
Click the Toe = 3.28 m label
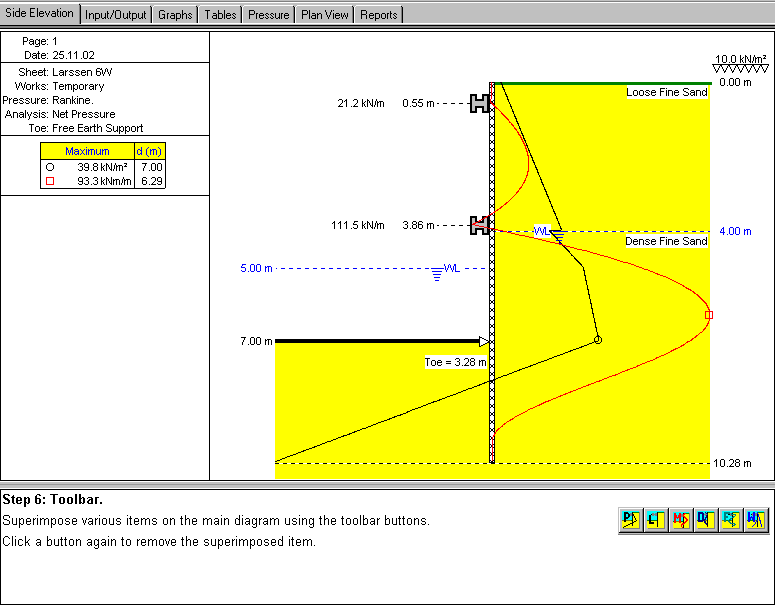coord(455,362)
